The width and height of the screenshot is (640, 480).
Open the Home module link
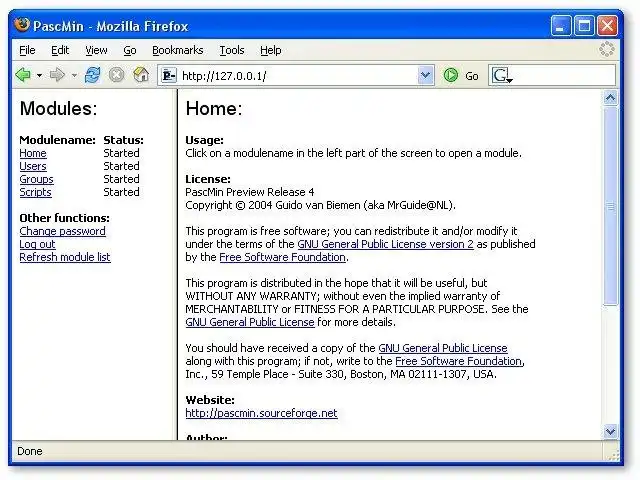33,153
